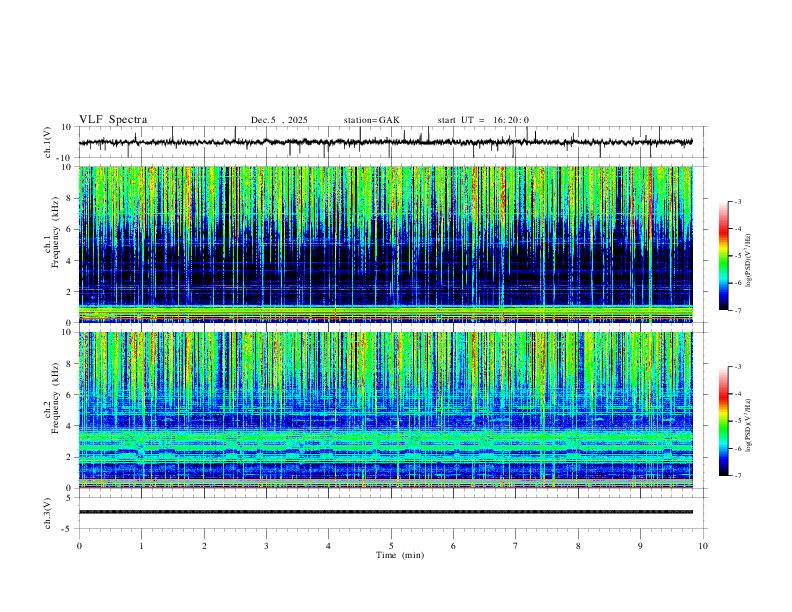
Task: Click the "ch.1(V)" waveform axis label
Action: (48, 142)
